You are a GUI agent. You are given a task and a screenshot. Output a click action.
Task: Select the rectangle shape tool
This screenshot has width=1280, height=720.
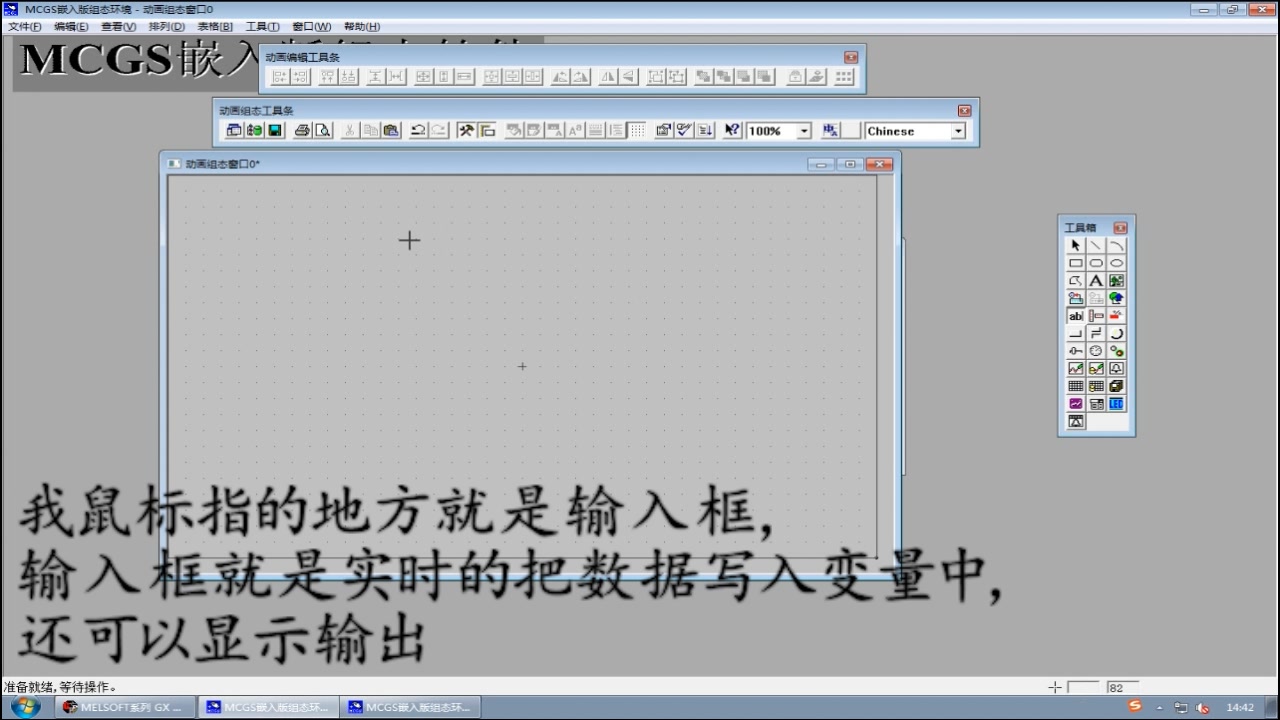(1076, 263)
